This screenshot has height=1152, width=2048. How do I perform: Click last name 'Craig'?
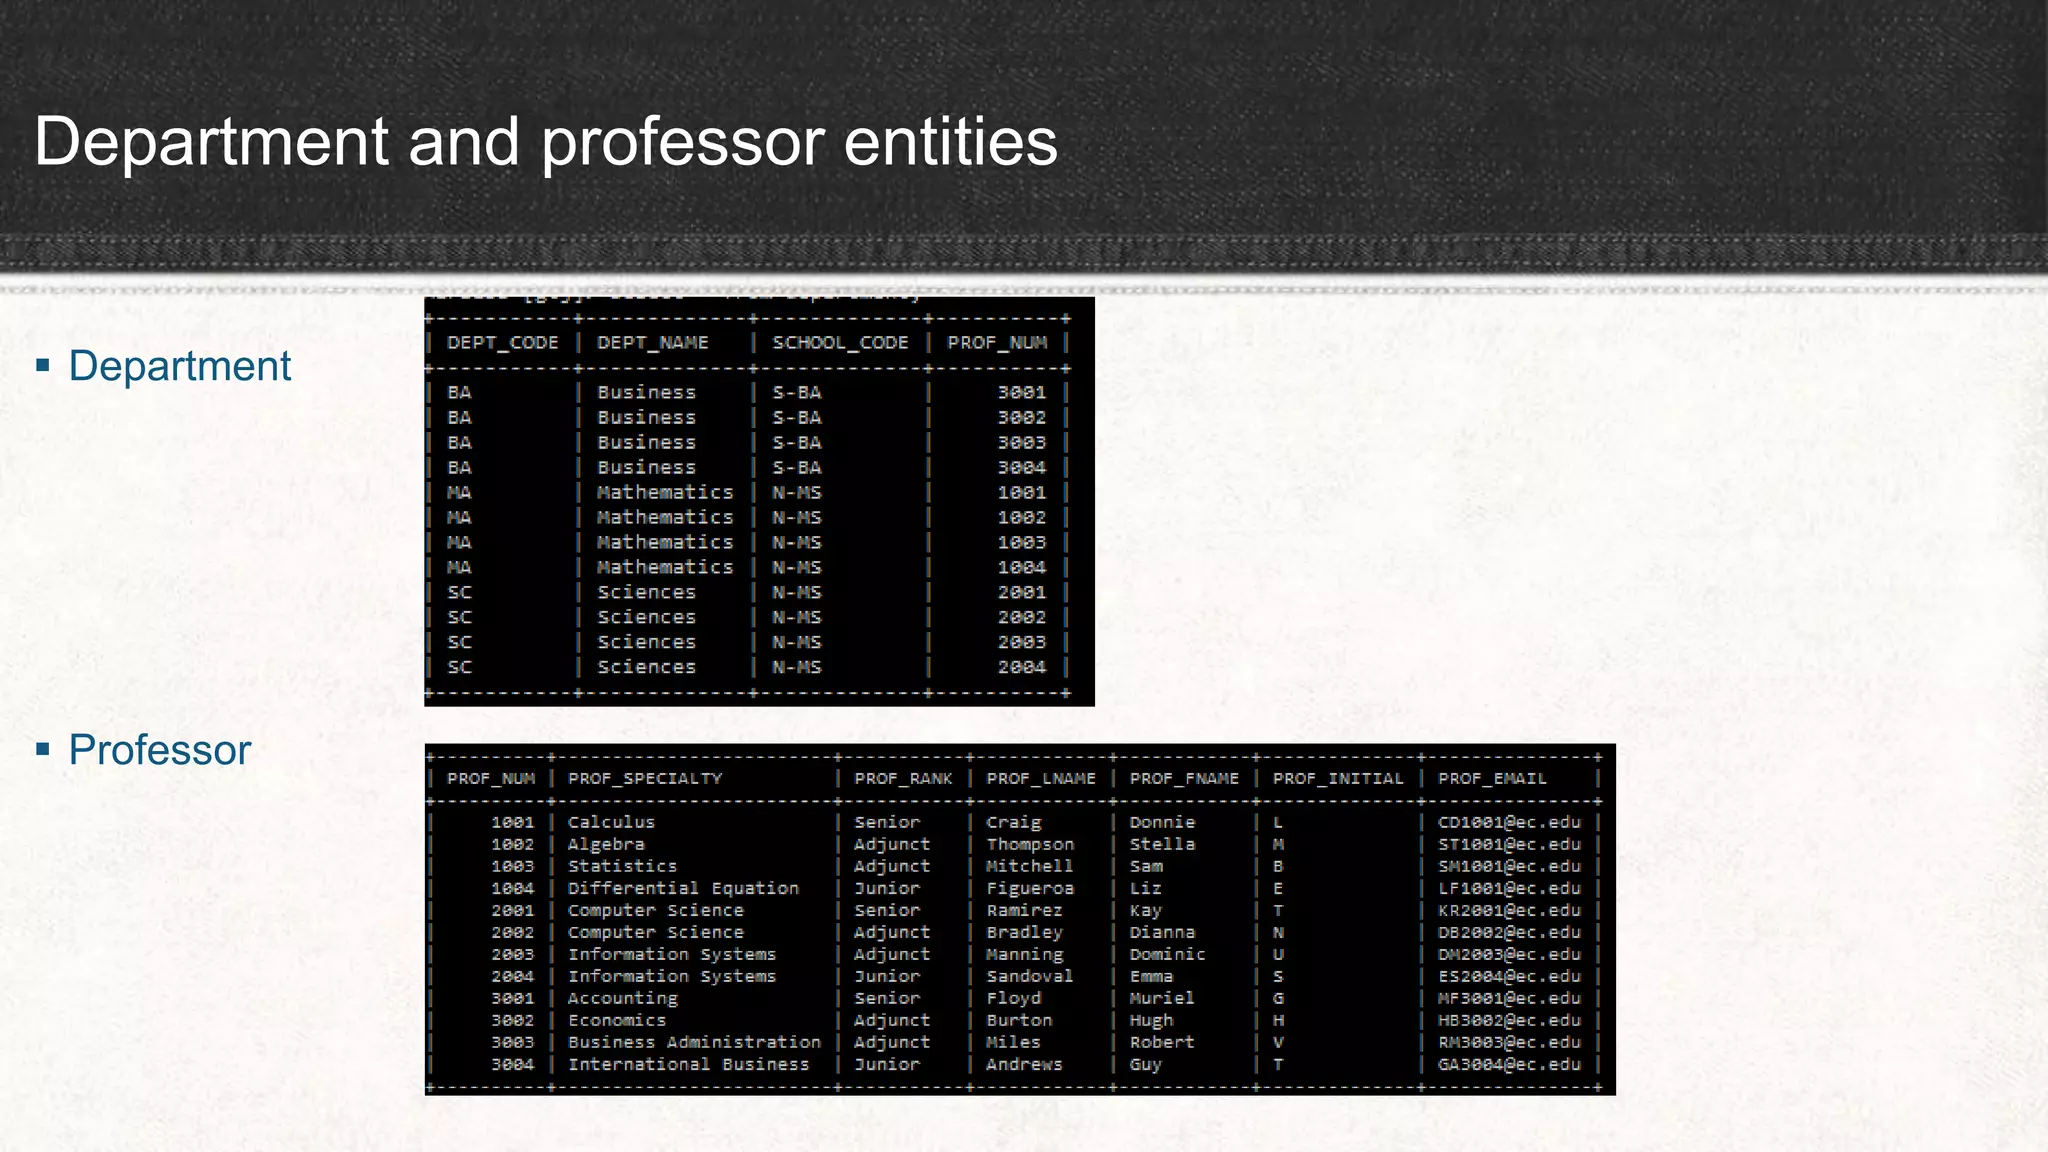click(x=1013, y=822)
